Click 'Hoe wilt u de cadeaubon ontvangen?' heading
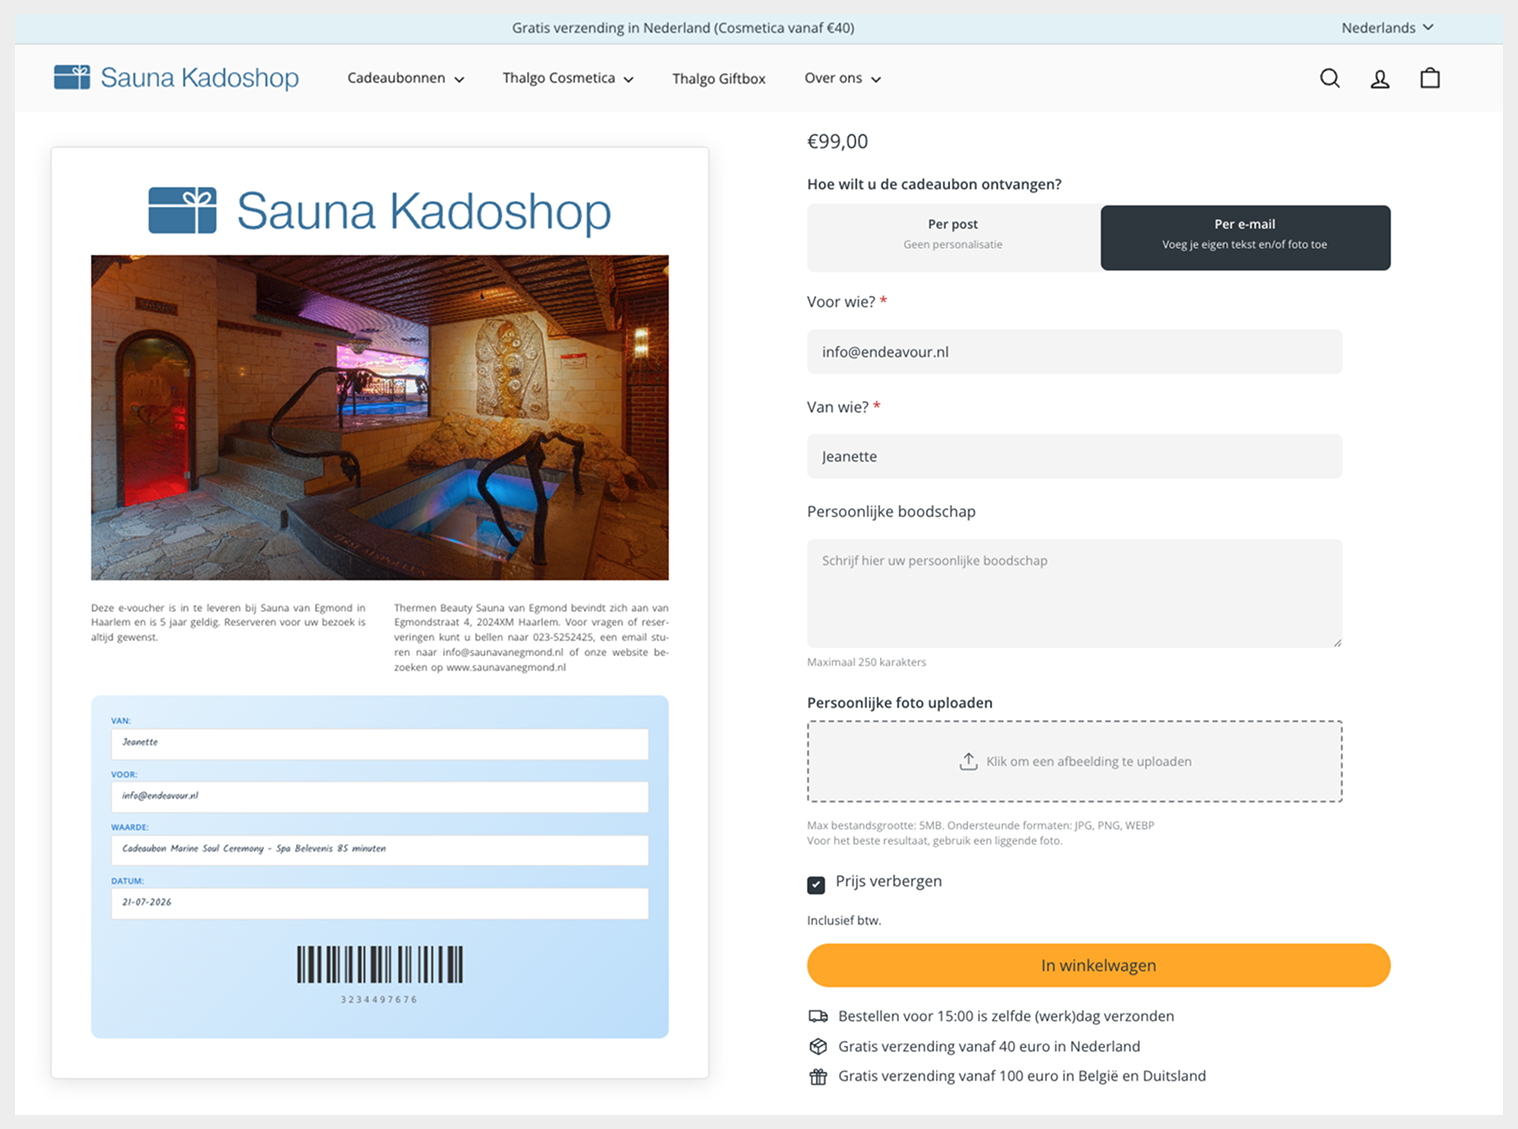 click(x=934, y=184)
